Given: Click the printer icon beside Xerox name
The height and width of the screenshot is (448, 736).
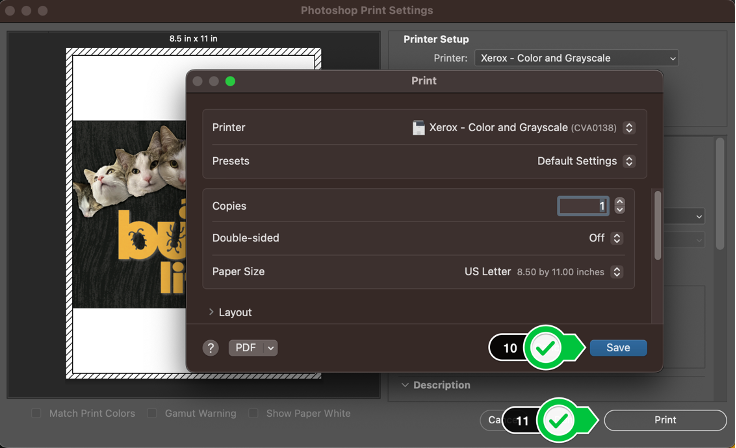Looking at the screenshot, I should (x=419, y=128).
